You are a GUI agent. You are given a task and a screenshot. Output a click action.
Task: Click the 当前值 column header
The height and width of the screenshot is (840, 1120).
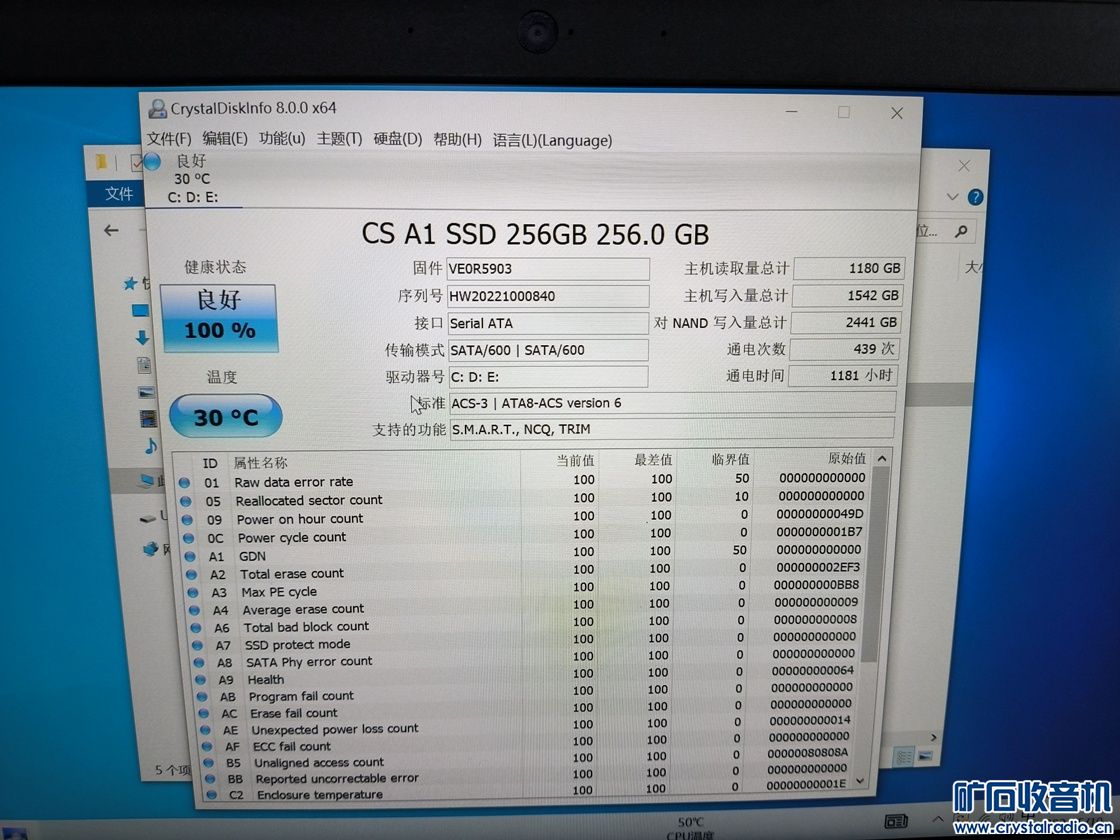coord(576,461)
